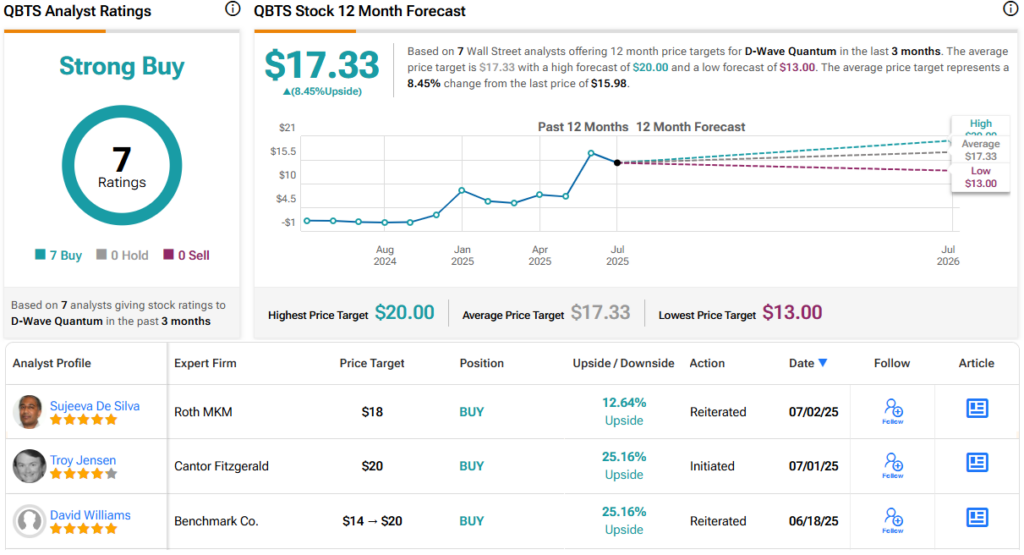Click the Analyst Profile column header

coord(52,363)
